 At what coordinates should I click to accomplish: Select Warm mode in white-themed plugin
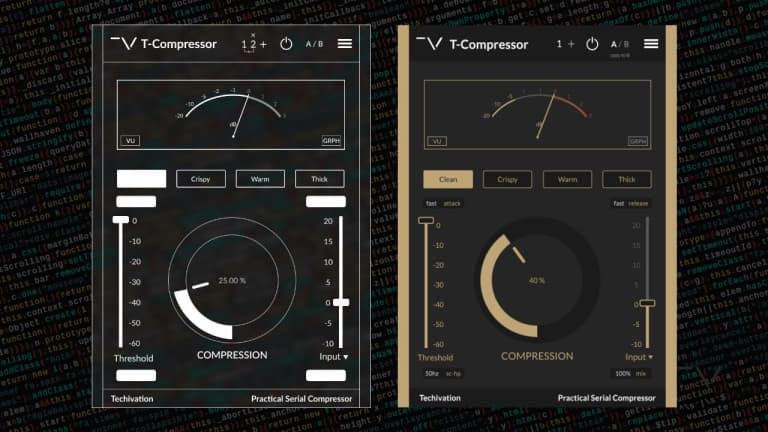(x=260, y=179)
